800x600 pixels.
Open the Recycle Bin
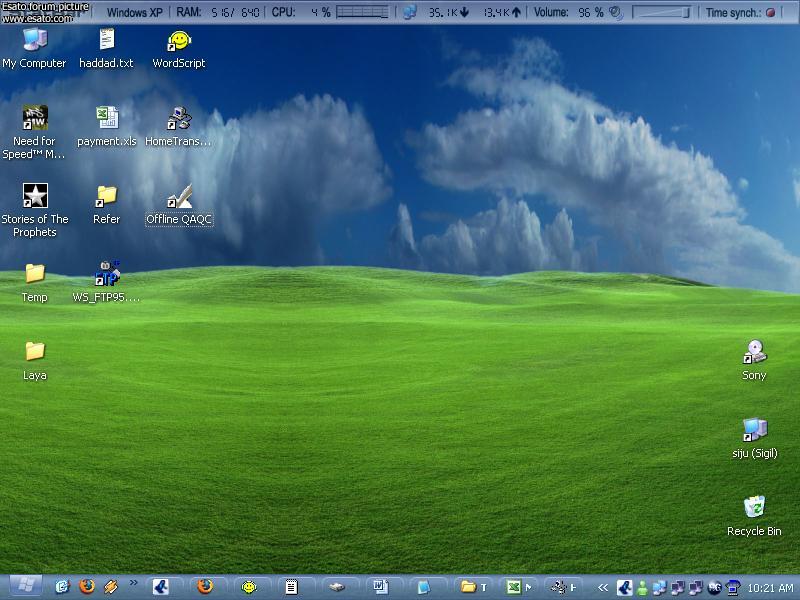point(754,508)
